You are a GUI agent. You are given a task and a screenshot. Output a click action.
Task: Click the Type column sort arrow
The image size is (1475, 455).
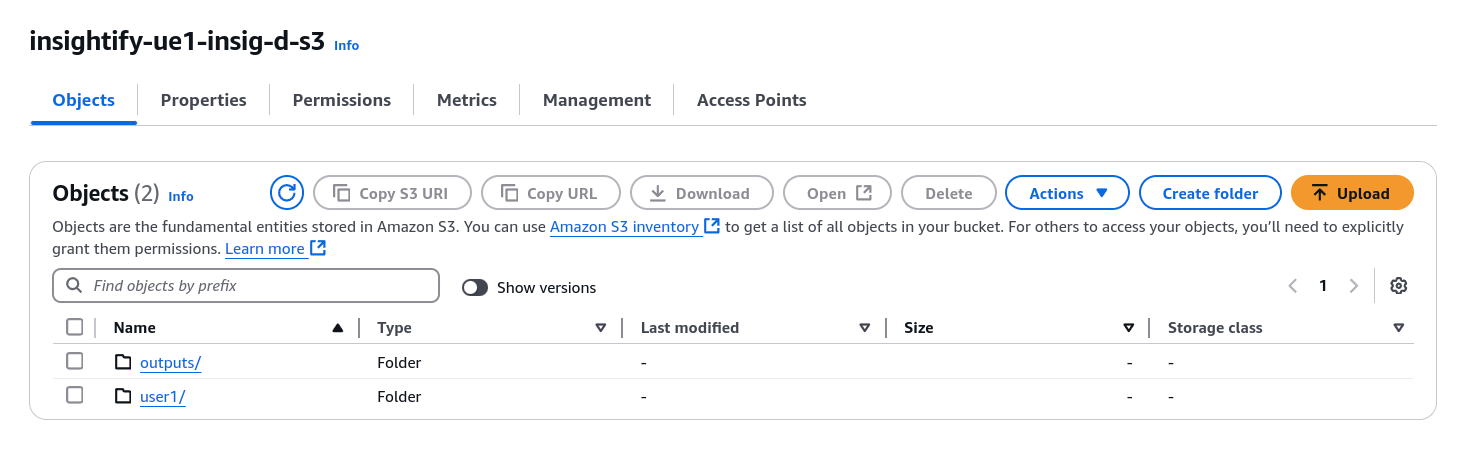pos(601,328)
